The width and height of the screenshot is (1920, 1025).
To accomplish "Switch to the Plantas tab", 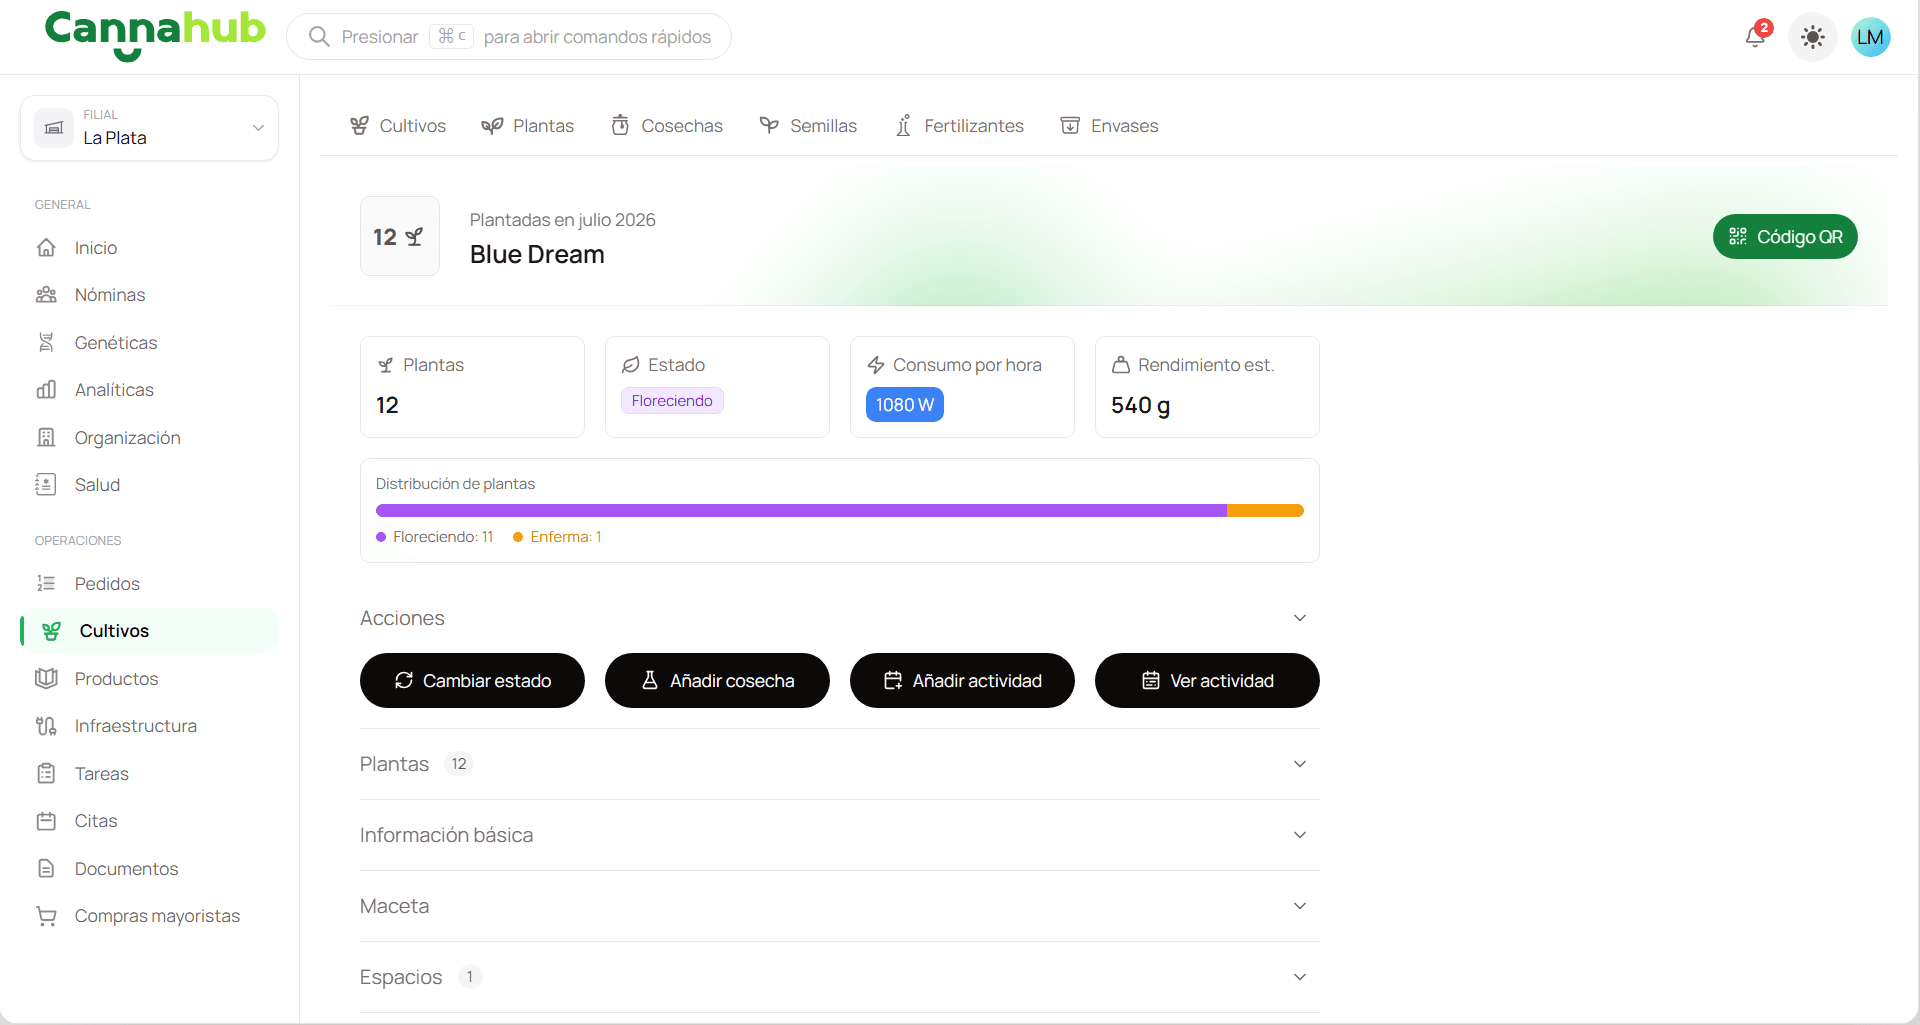I will click(527, 126).
